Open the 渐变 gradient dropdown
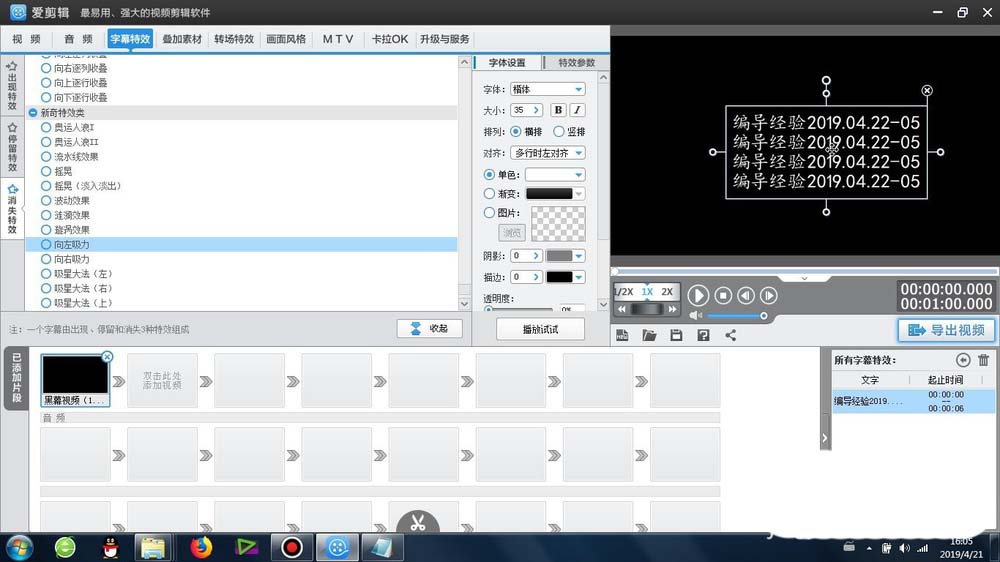 578,194
